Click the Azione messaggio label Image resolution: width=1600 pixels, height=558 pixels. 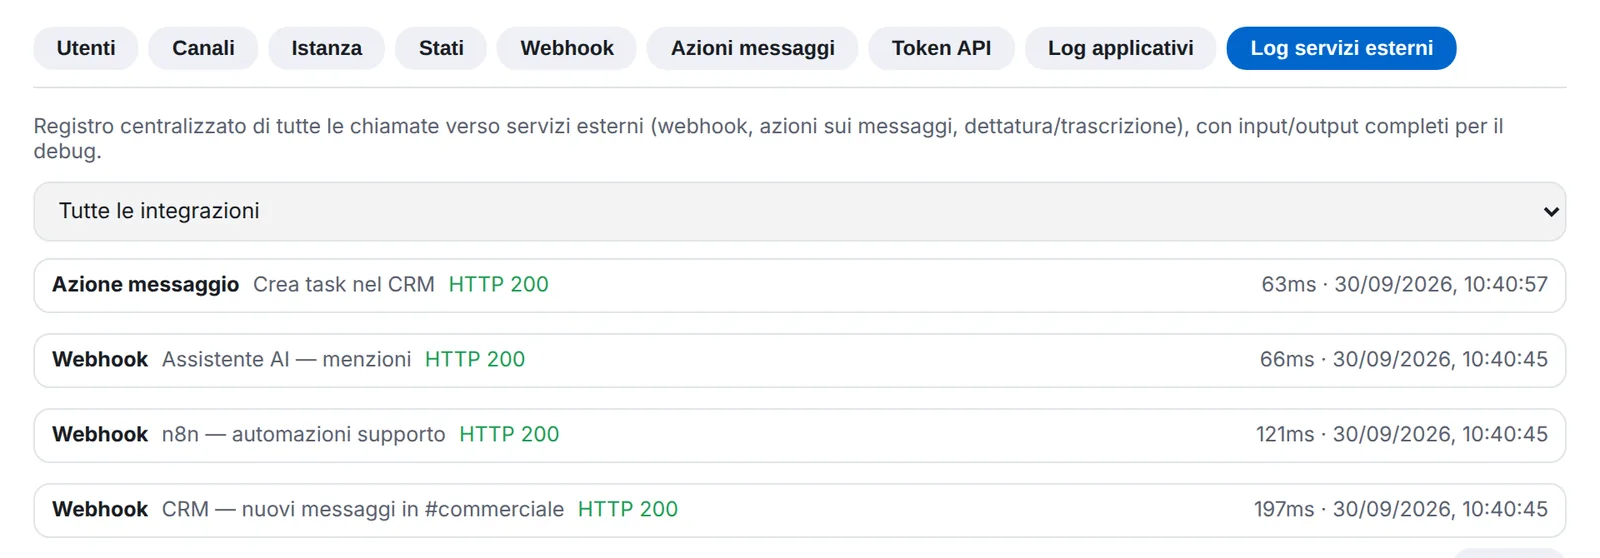(x=145, y=285)
